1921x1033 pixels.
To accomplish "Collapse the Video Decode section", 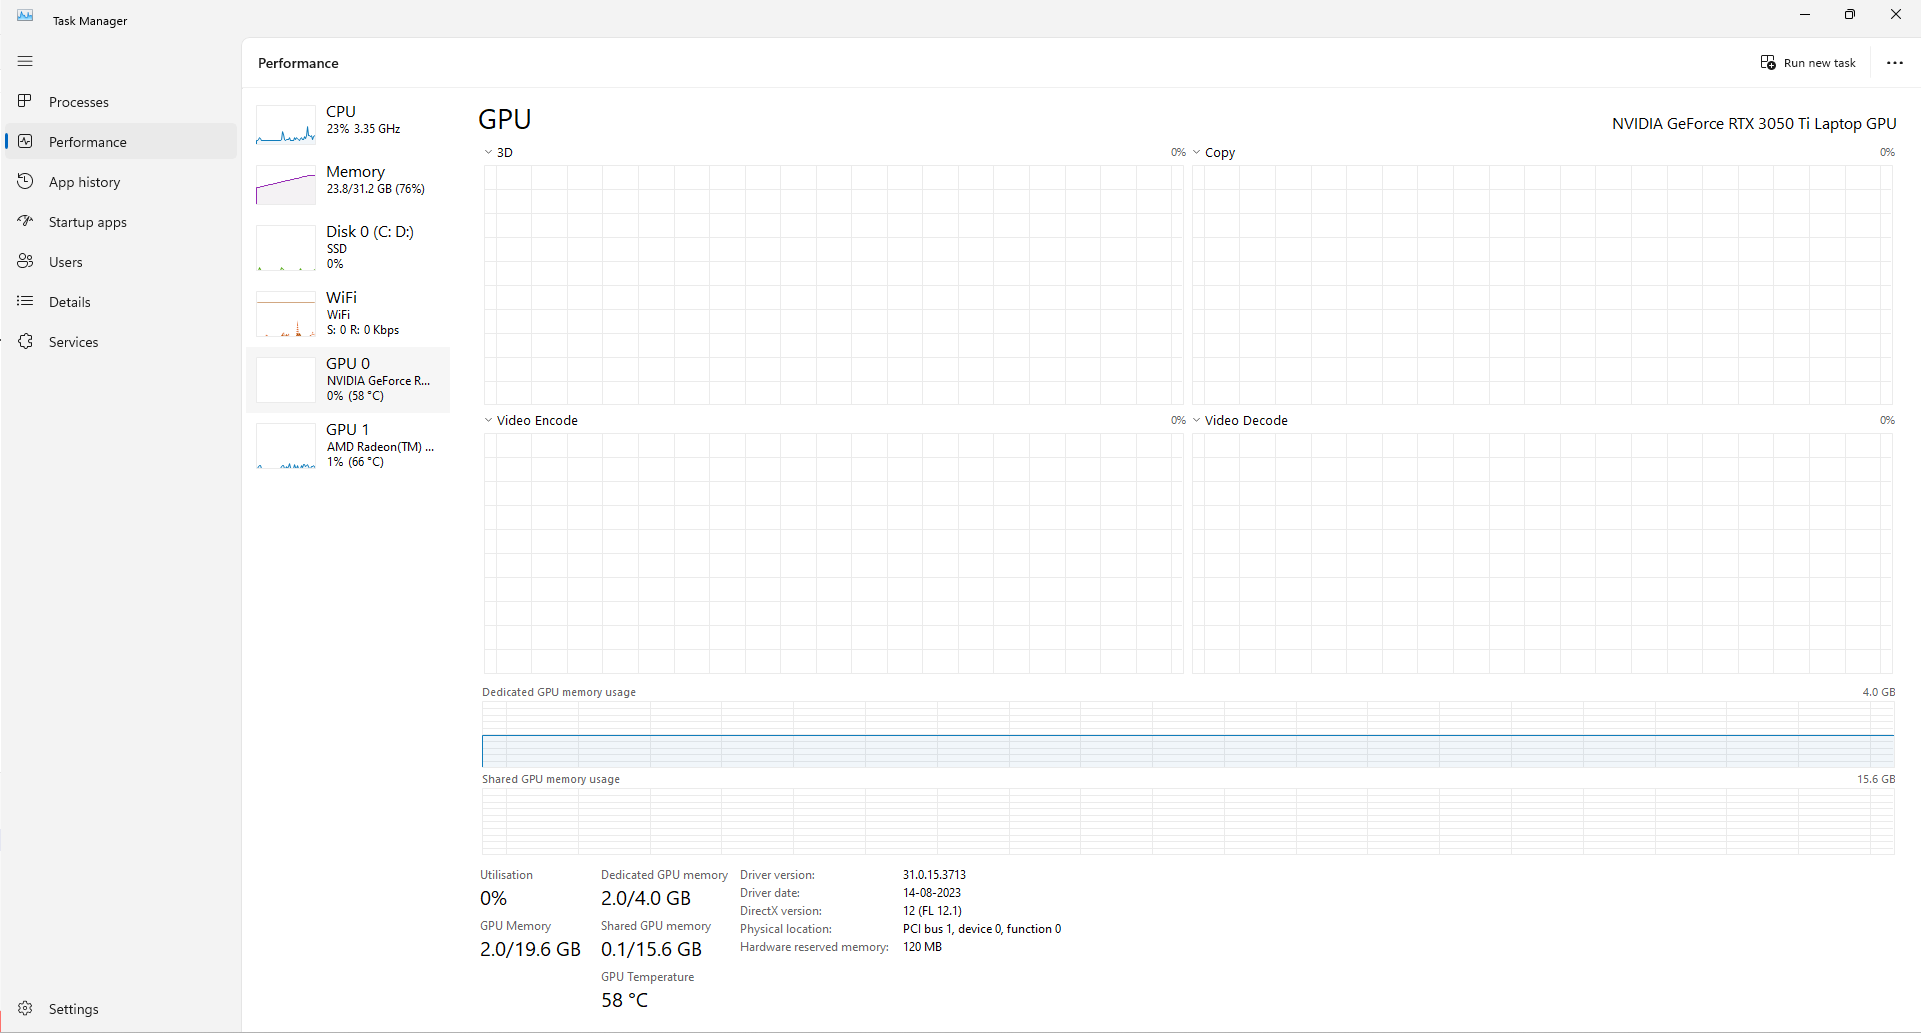I will click(1198, 420).
